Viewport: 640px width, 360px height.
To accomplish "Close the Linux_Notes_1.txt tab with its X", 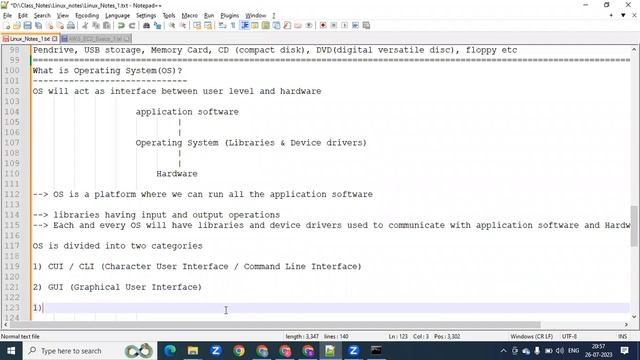I will [55, 39].
